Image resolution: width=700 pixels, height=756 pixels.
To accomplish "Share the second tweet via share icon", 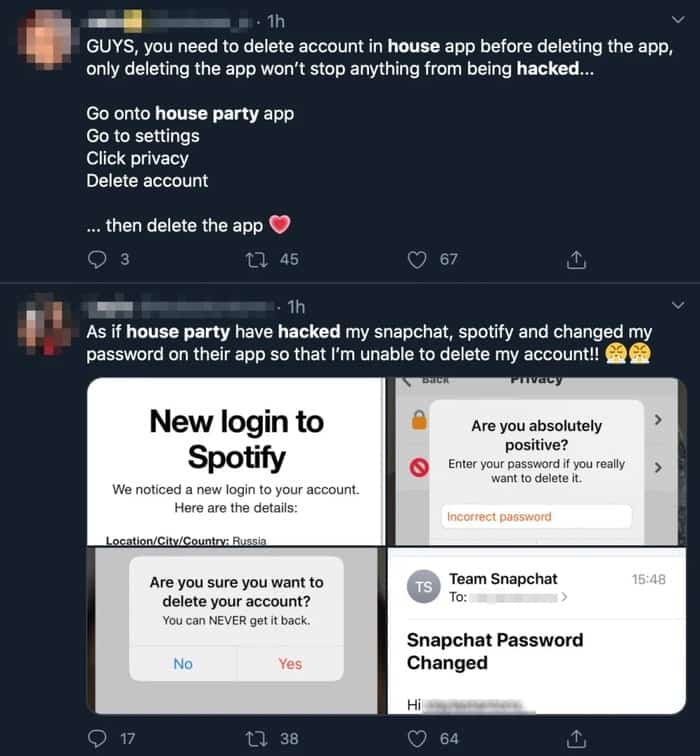I will [576, 738].
